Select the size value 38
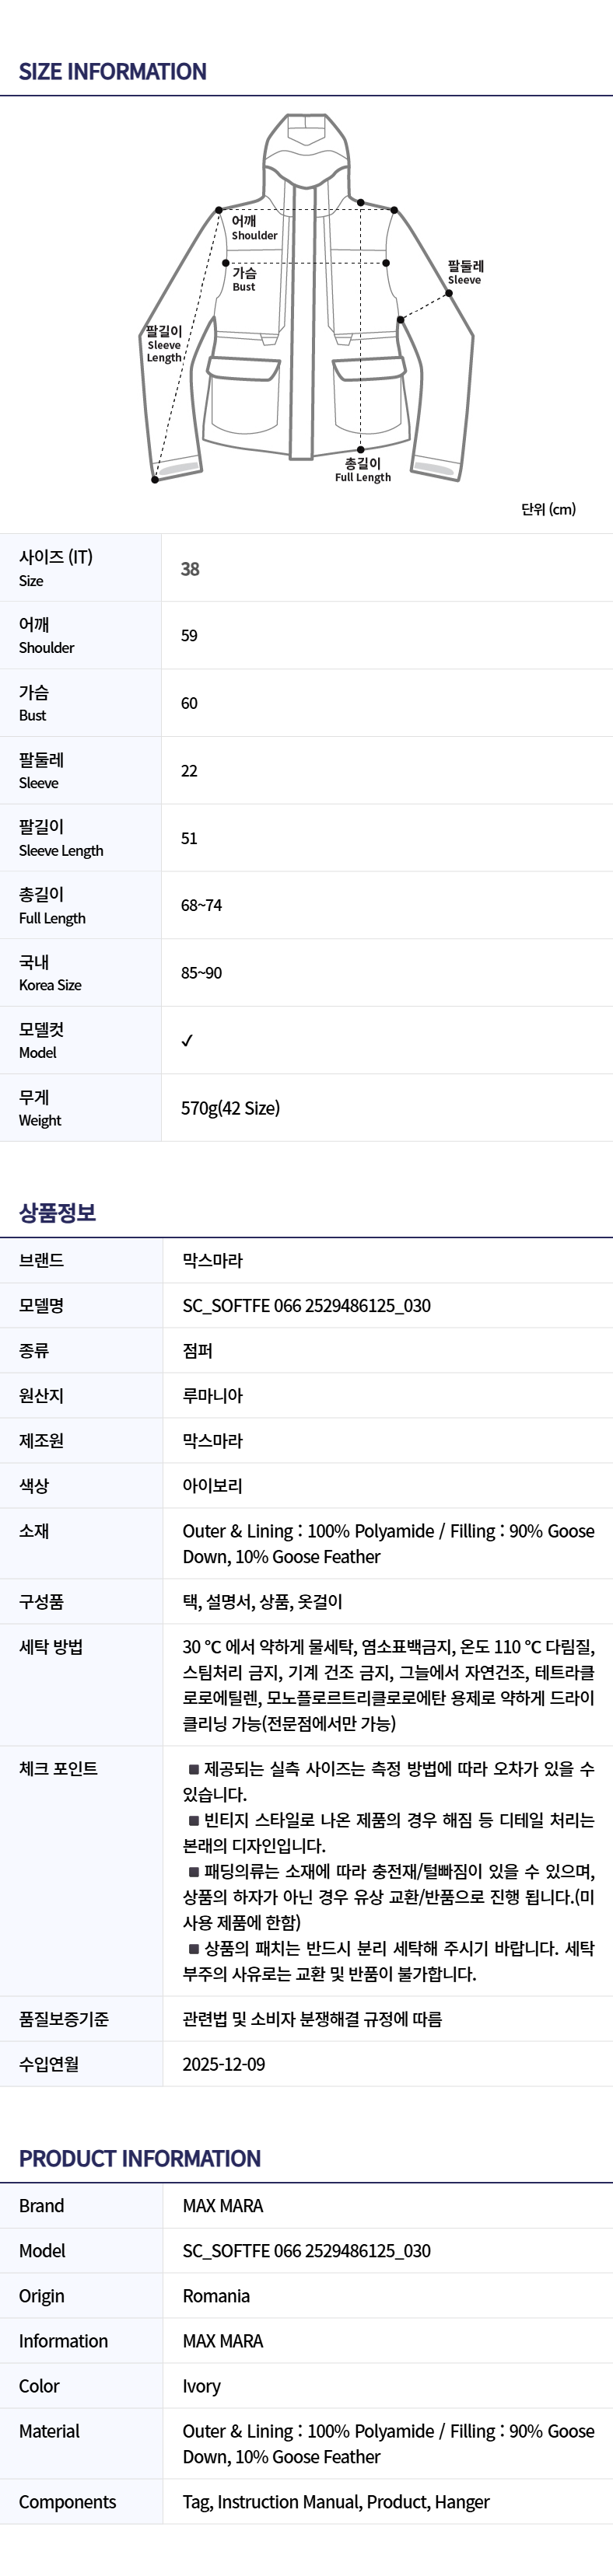 [x=190, y=569]
